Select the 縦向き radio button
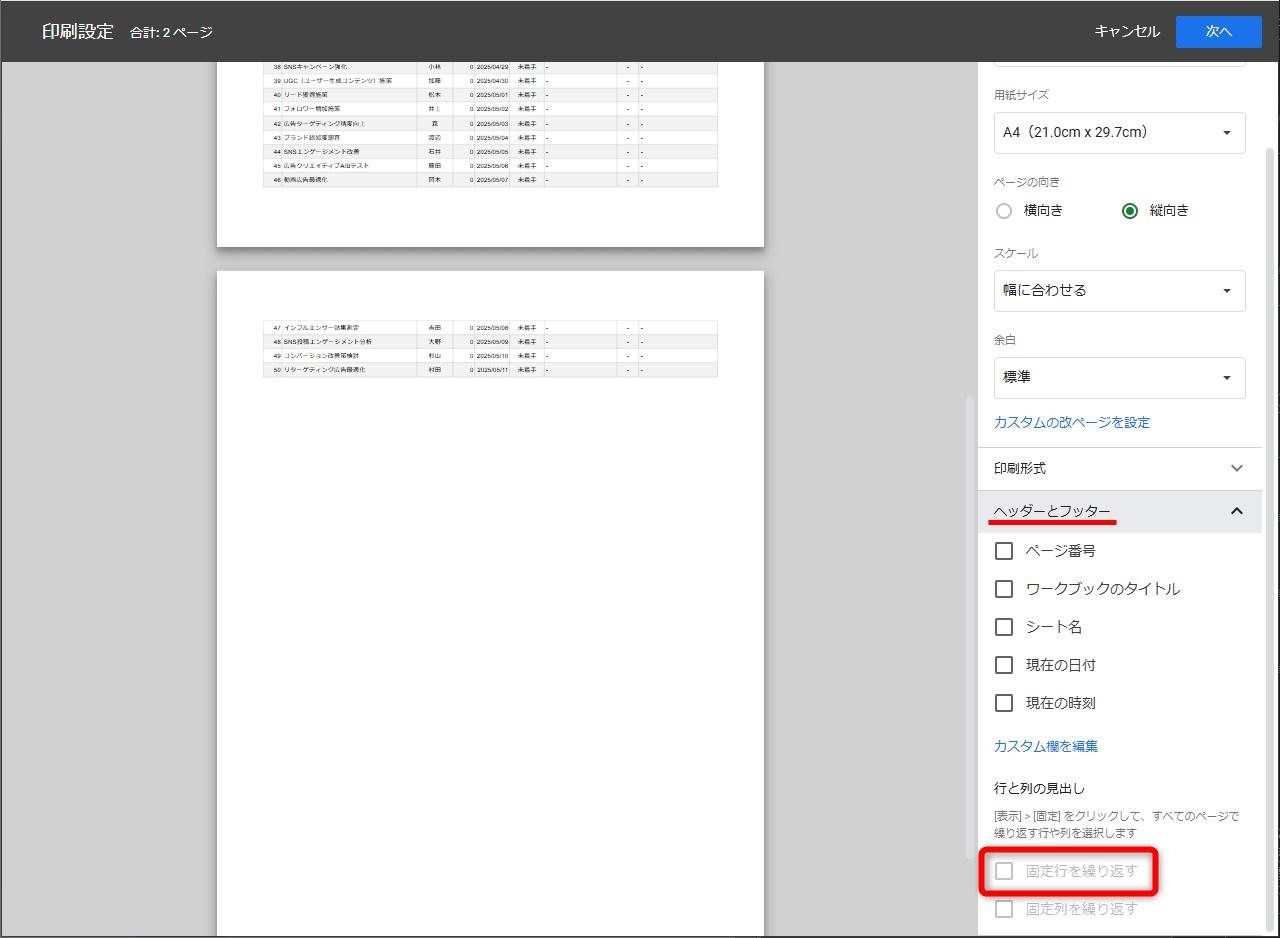Viewport: 1280px width, 938px height. point(1130,211)
